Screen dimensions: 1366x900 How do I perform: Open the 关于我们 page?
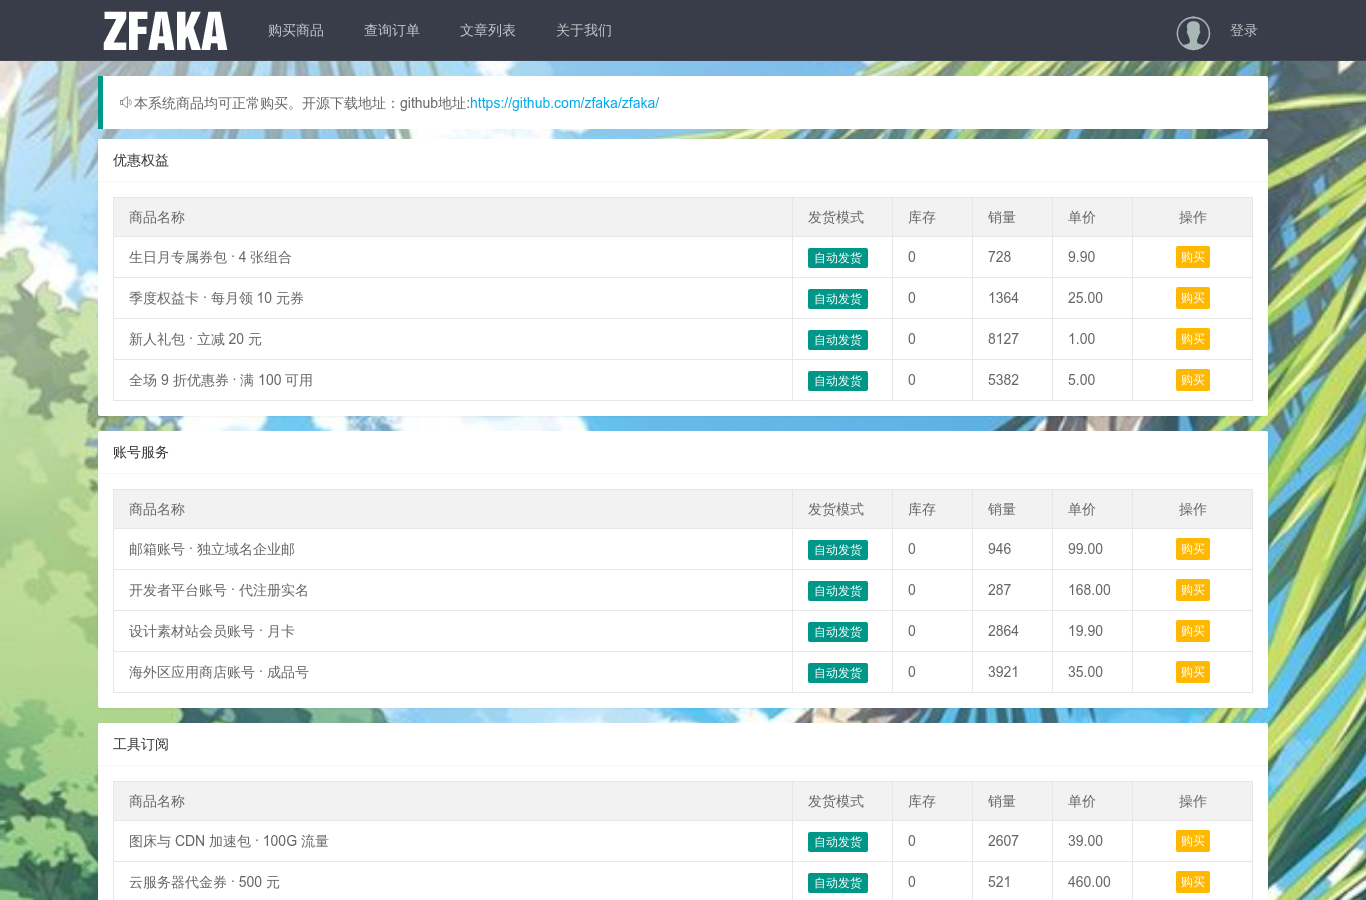tap(584, 31)
